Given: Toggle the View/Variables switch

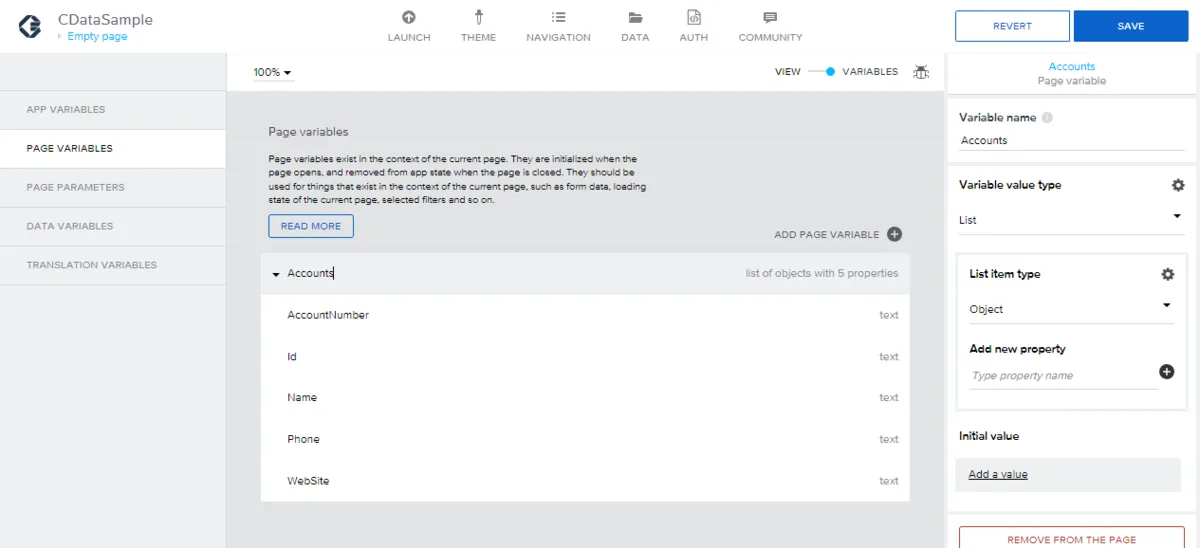Looking at the screenshot, I should tap(821, 72).
